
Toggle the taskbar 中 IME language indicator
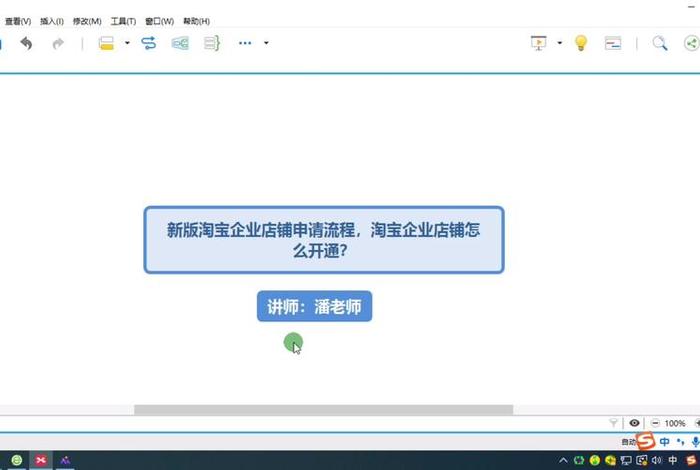coord(672,460)
